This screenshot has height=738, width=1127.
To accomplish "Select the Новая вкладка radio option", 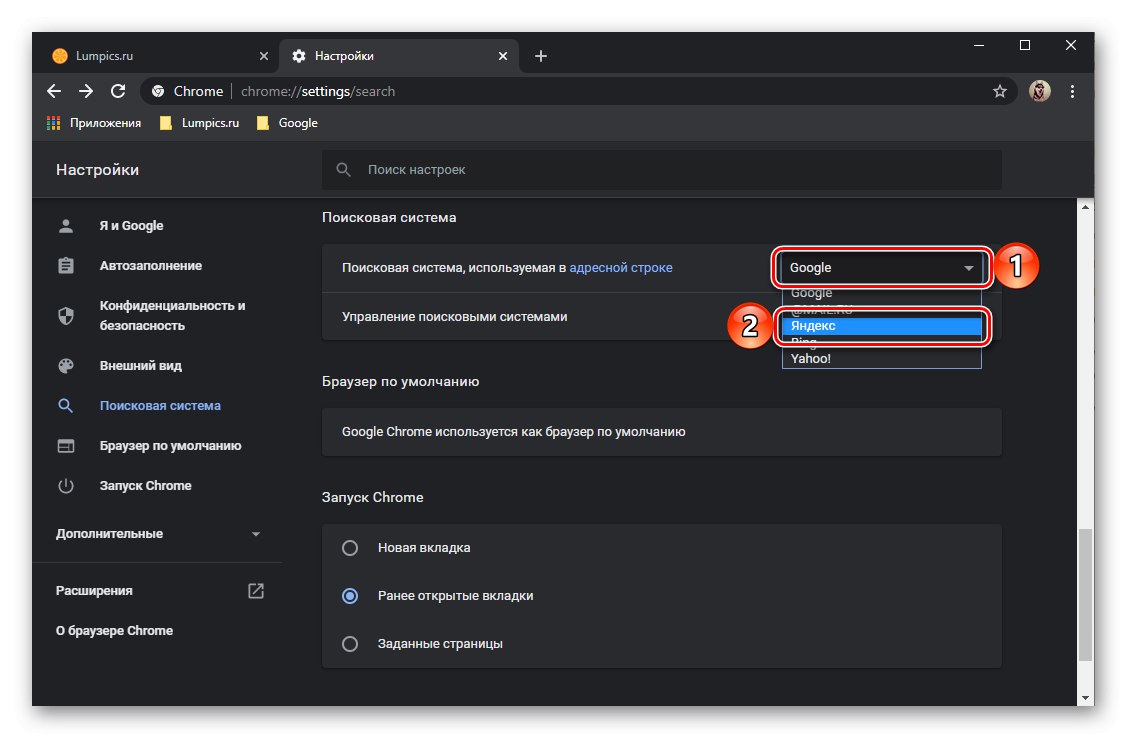I will click(x=350, y=548).
